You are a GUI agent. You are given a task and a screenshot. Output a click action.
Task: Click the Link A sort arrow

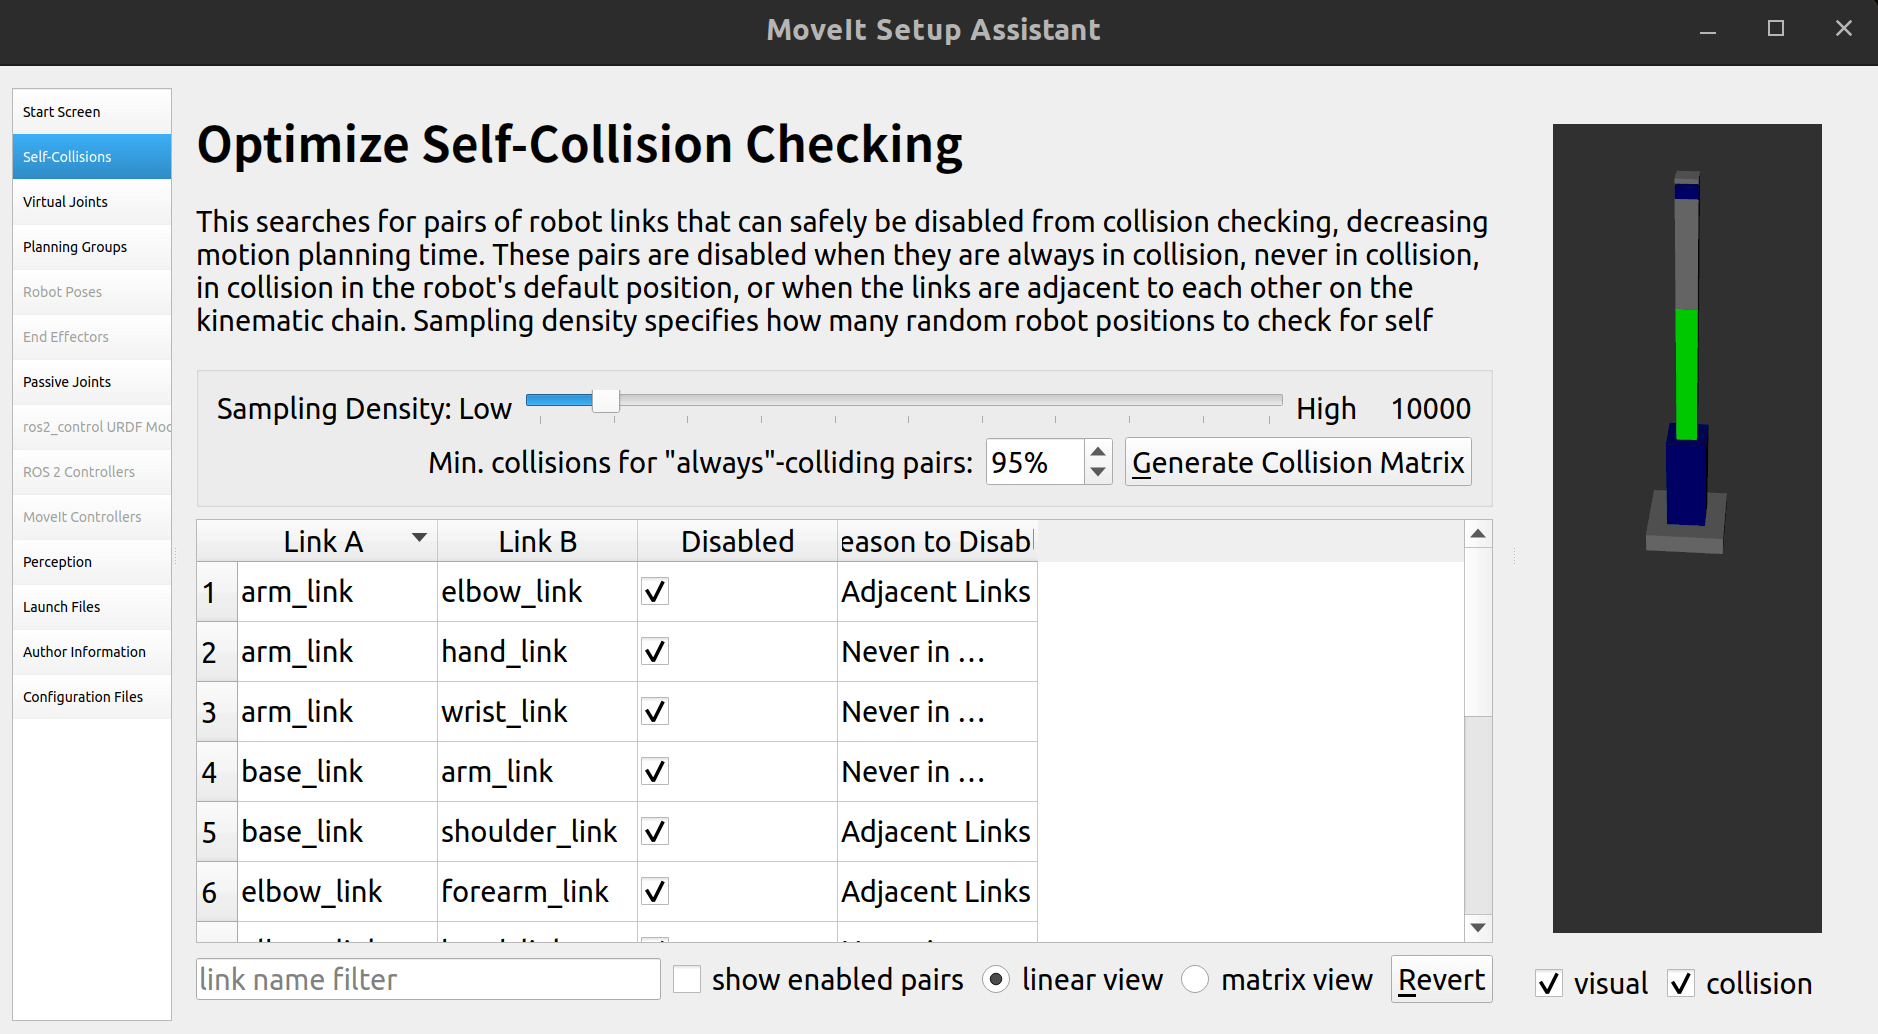420,538
